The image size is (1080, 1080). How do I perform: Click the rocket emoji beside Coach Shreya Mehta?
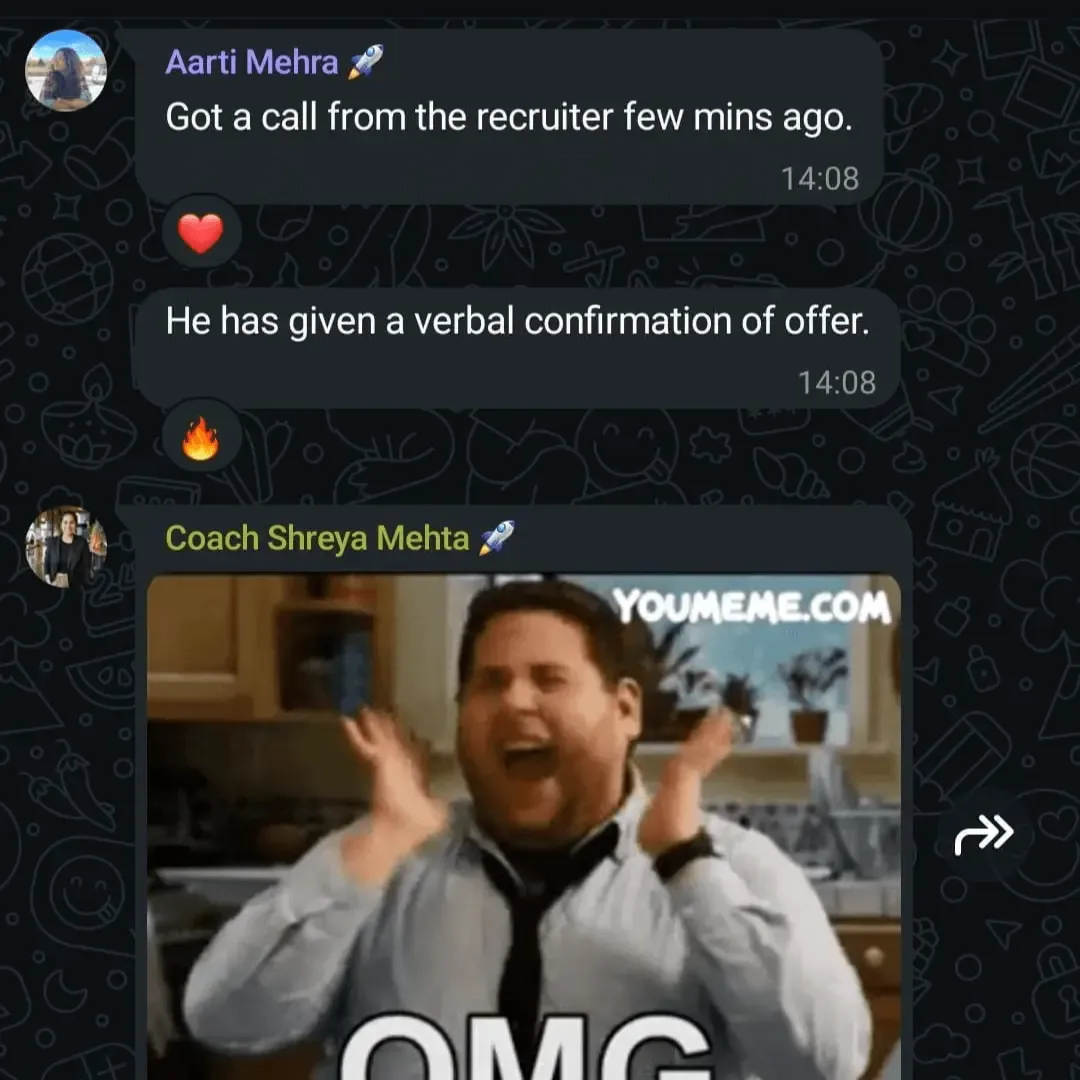496,538
